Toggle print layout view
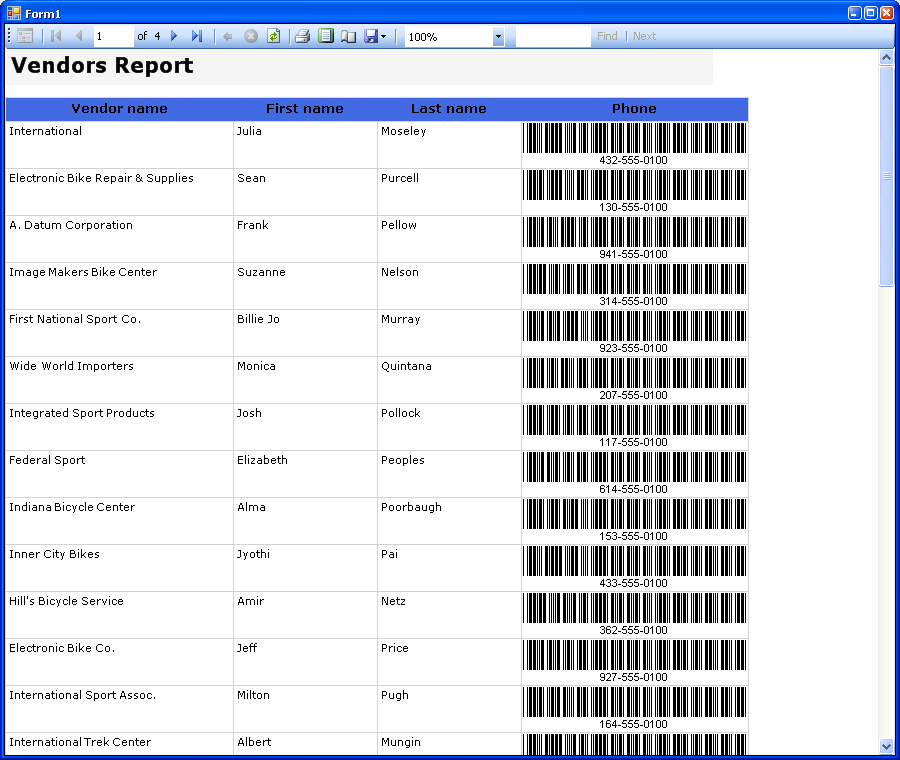900x760 pixels. (325, 36)
